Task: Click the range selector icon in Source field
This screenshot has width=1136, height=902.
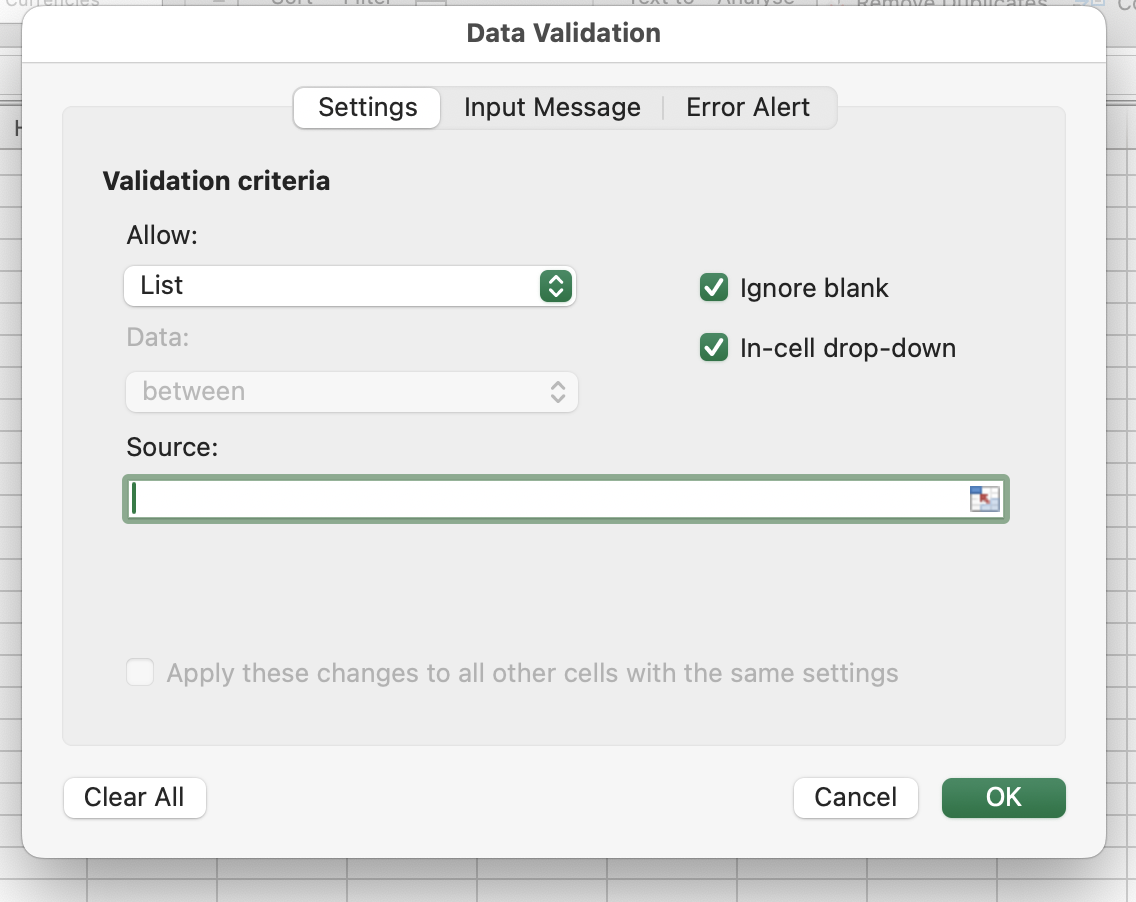Action: (984, 499)
